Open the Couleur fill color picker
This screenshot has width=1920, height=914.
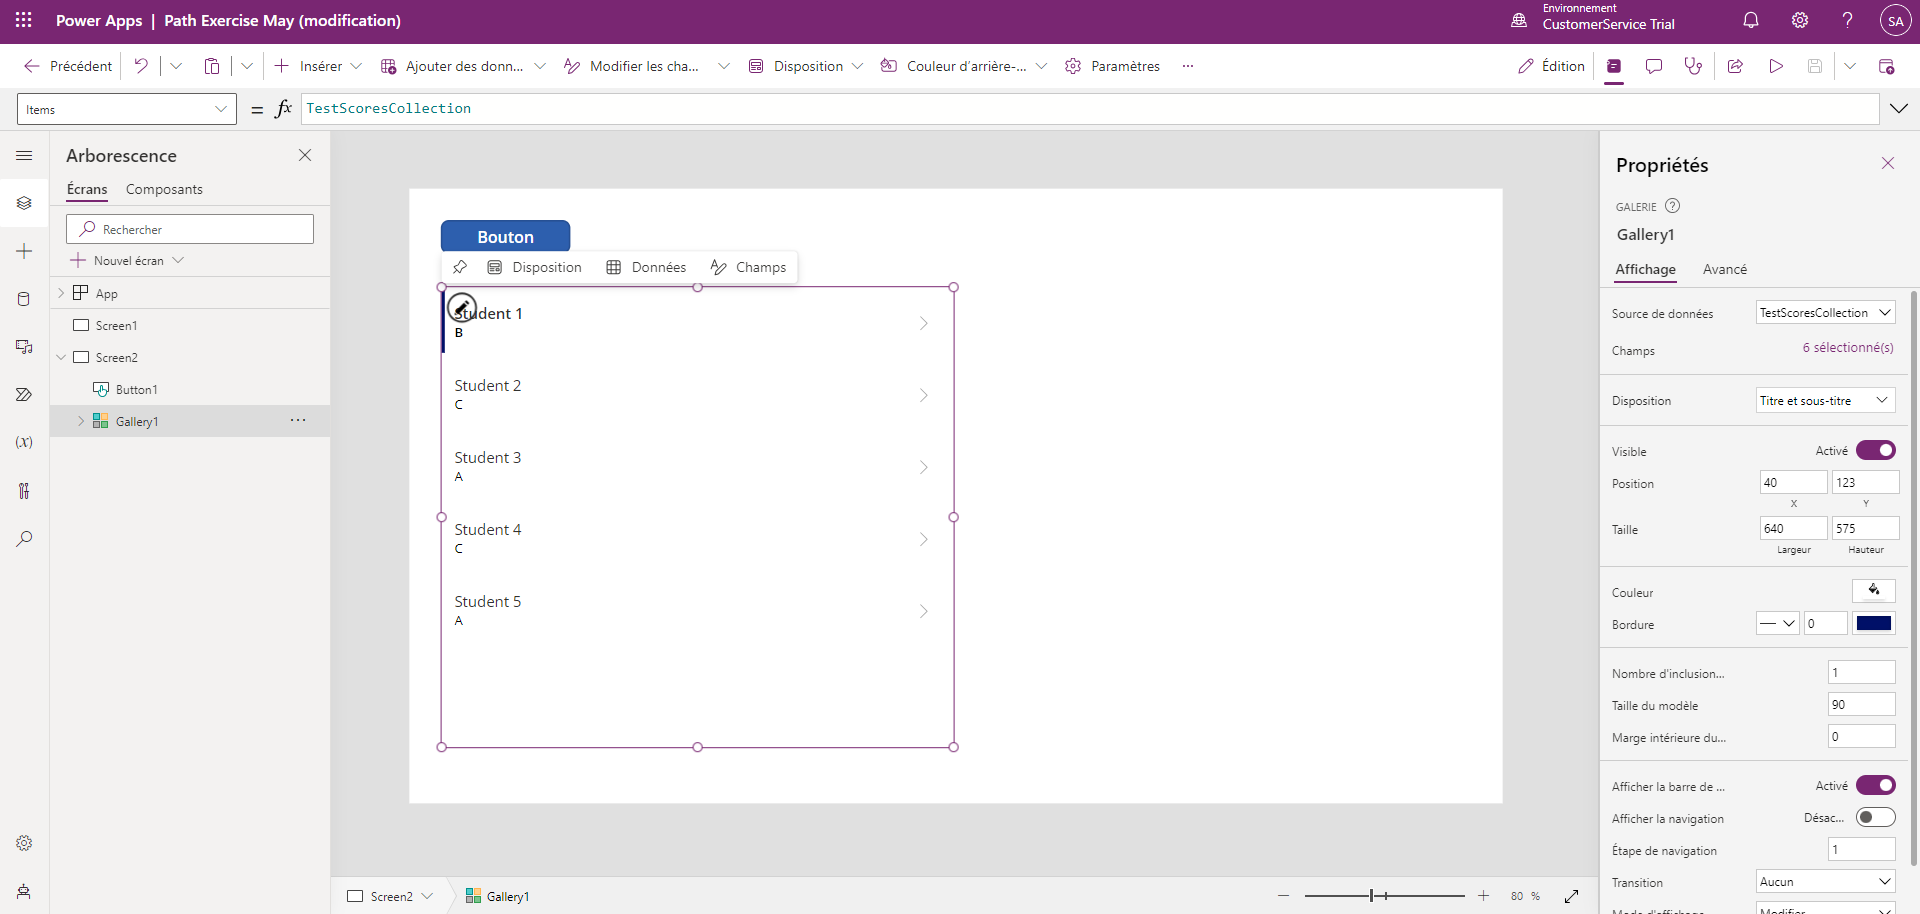click(x=1873, y=591)
